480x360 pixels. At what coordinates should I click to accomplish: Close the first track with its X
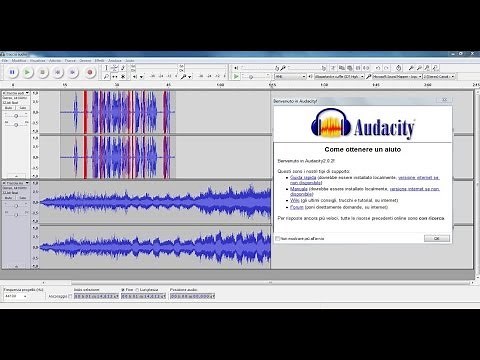coord(4,93)
